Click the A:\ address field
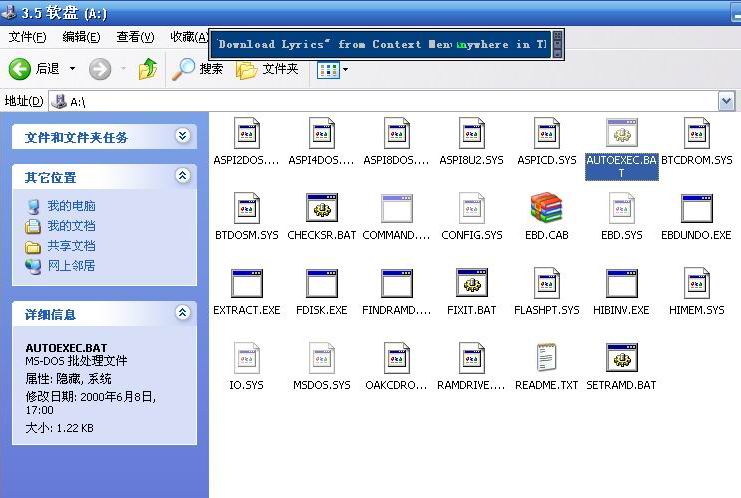 point(383,101)
